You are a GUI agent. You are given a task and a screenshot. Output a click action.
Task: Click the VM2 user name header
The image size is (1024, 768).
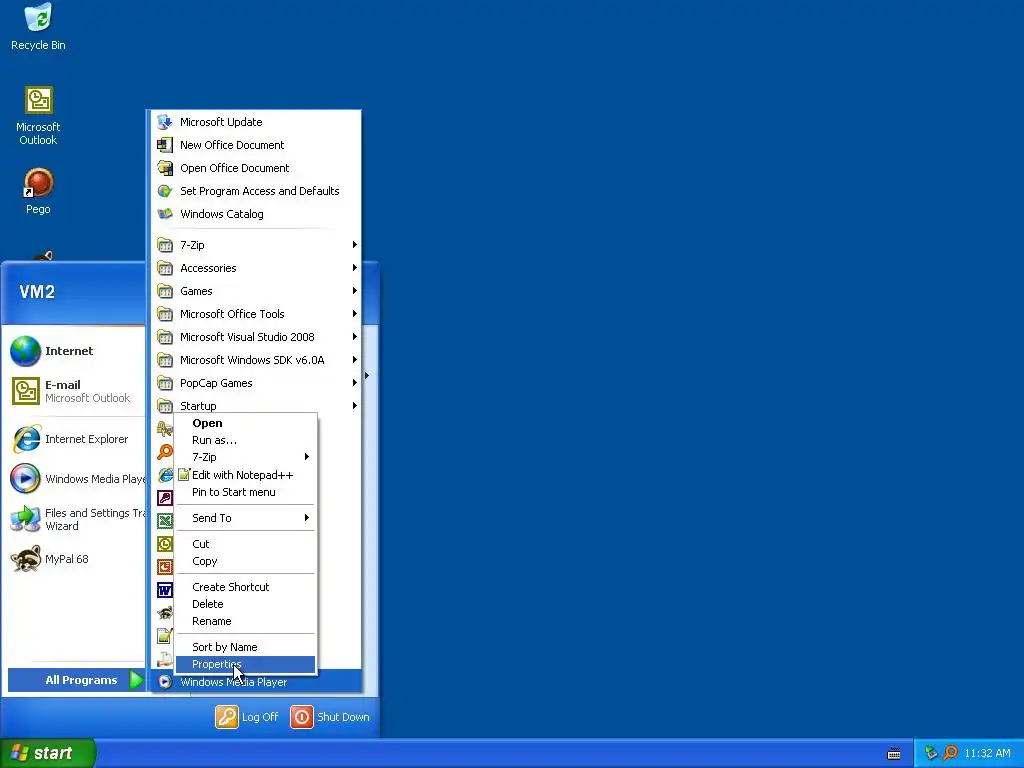point(37,292)
